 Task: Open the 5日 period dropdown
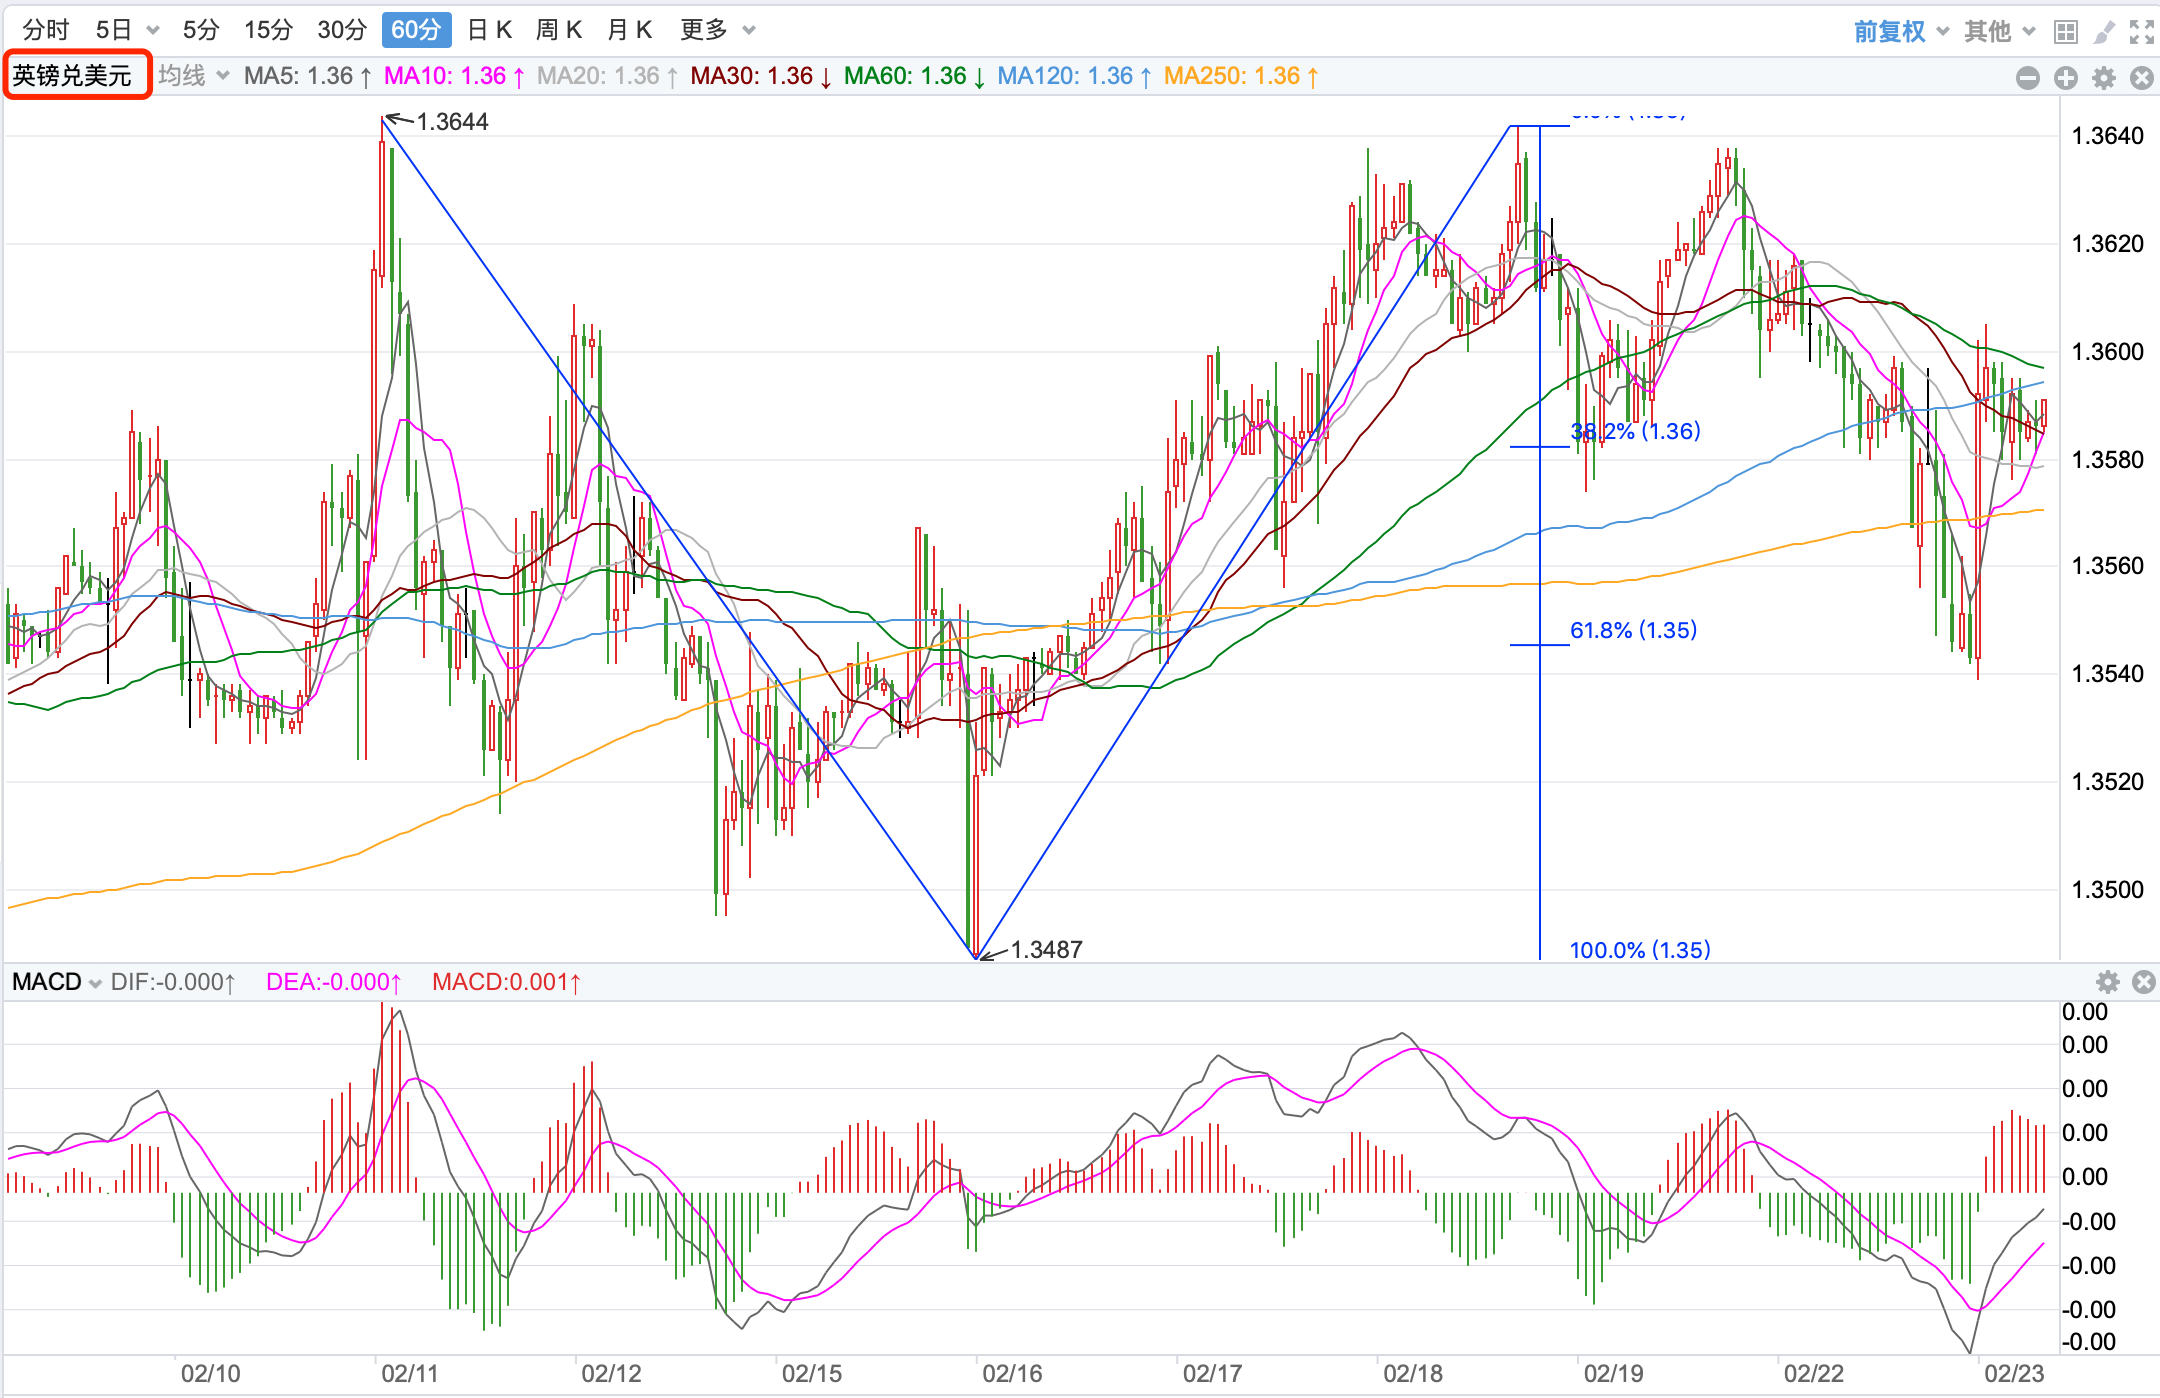tap(127, 30)
